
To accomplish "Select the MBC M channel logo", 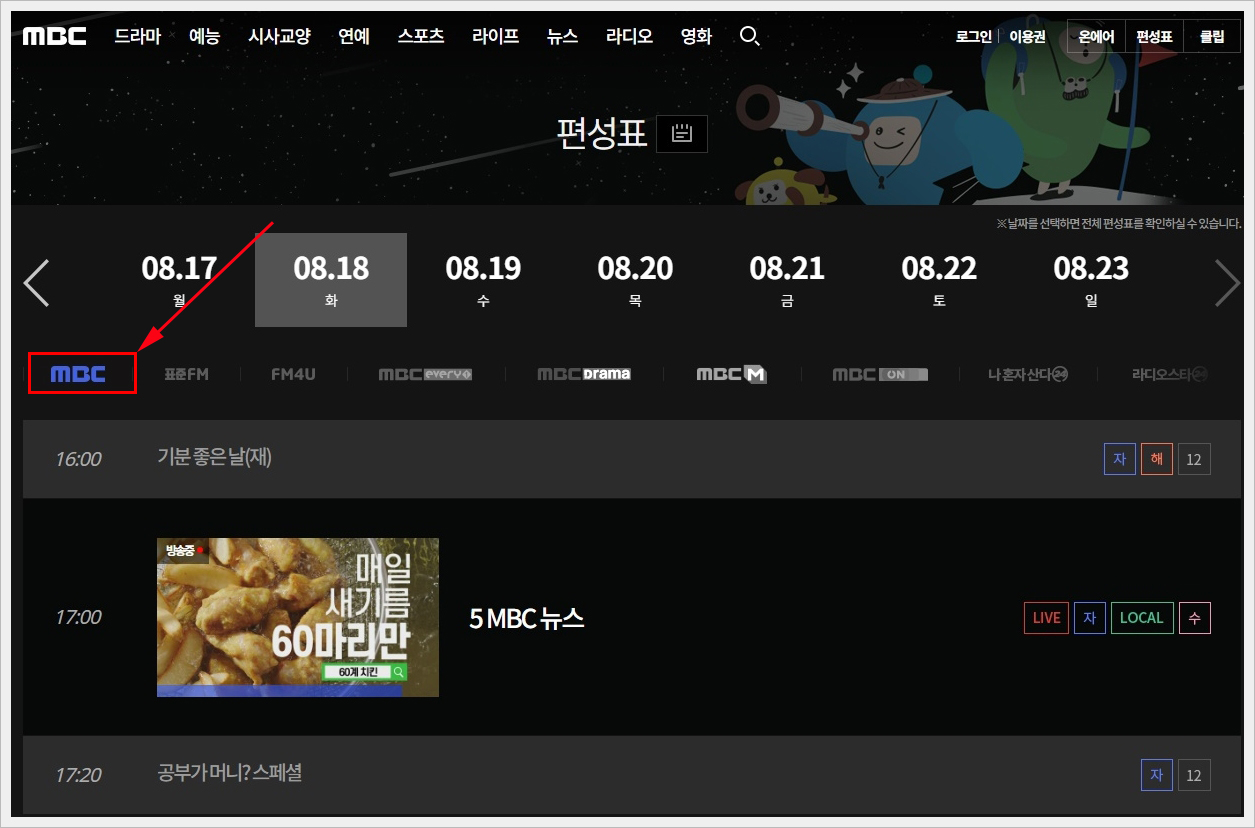I will 731,374.
